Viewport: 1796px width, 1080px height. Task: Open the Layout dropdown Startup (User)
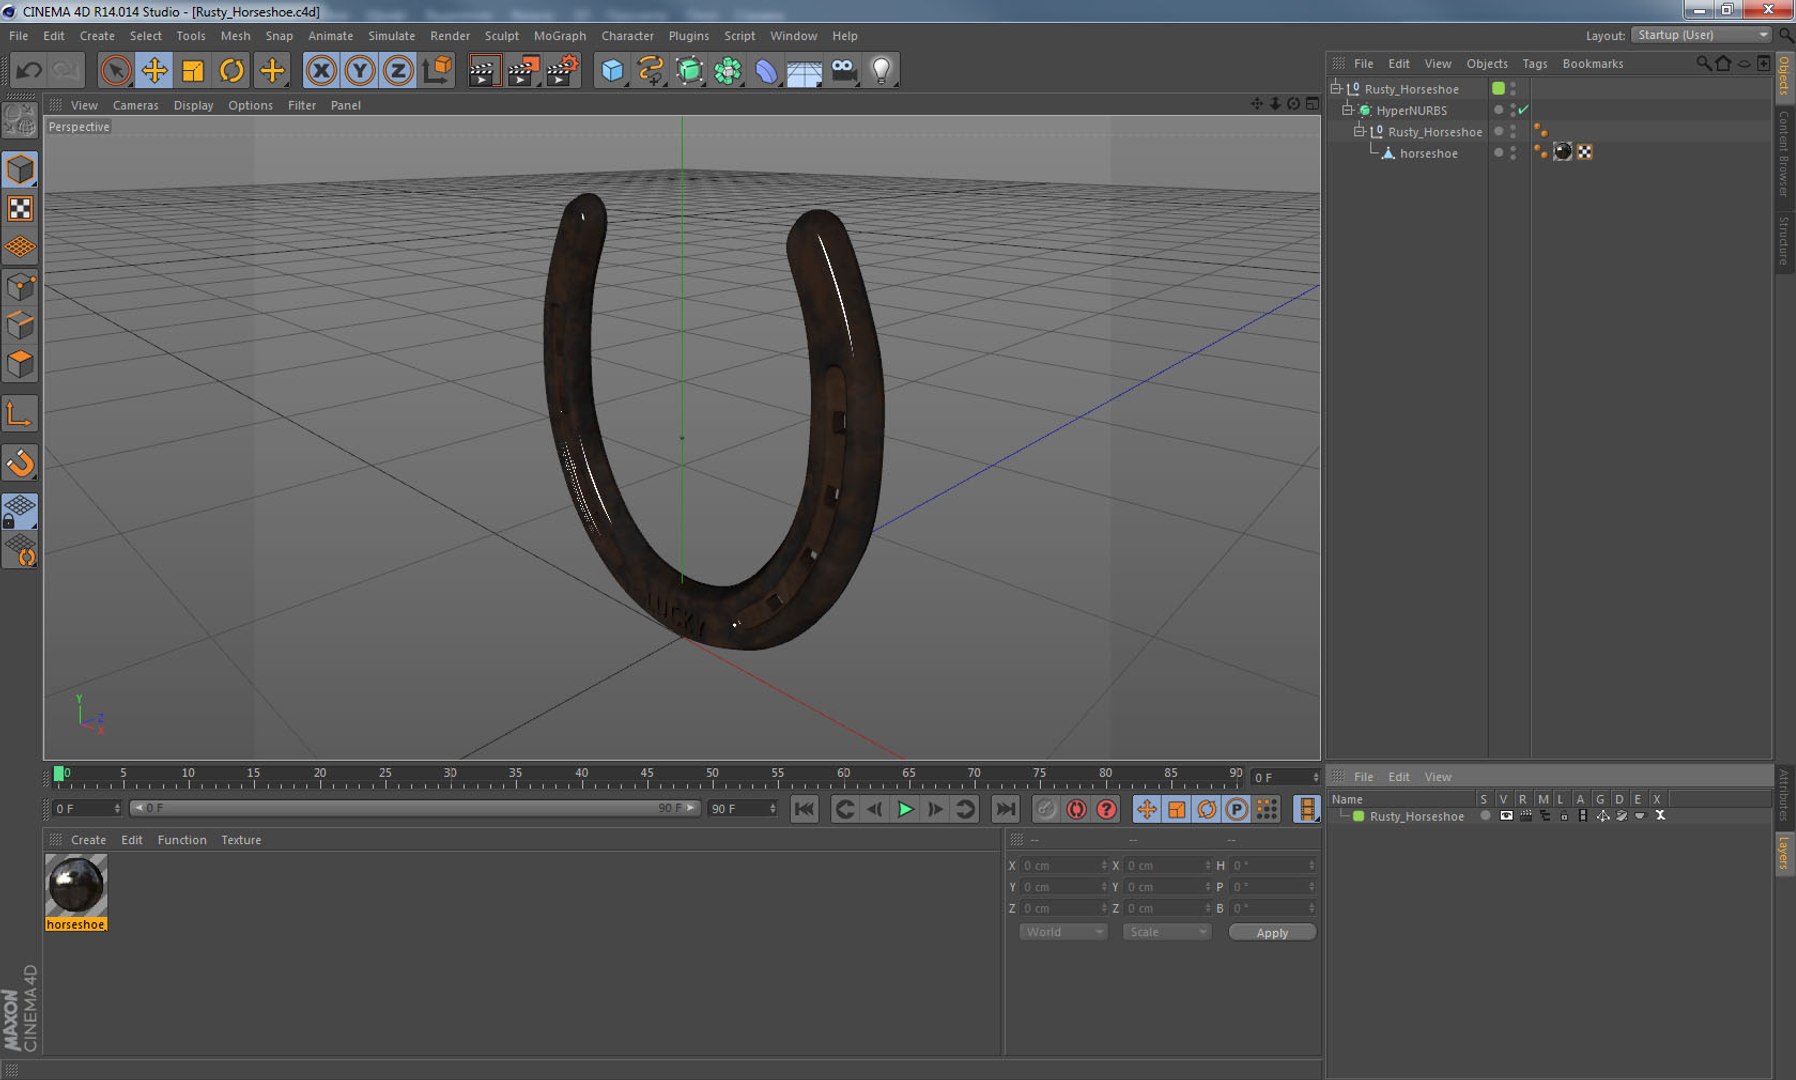pos(1701,35)
